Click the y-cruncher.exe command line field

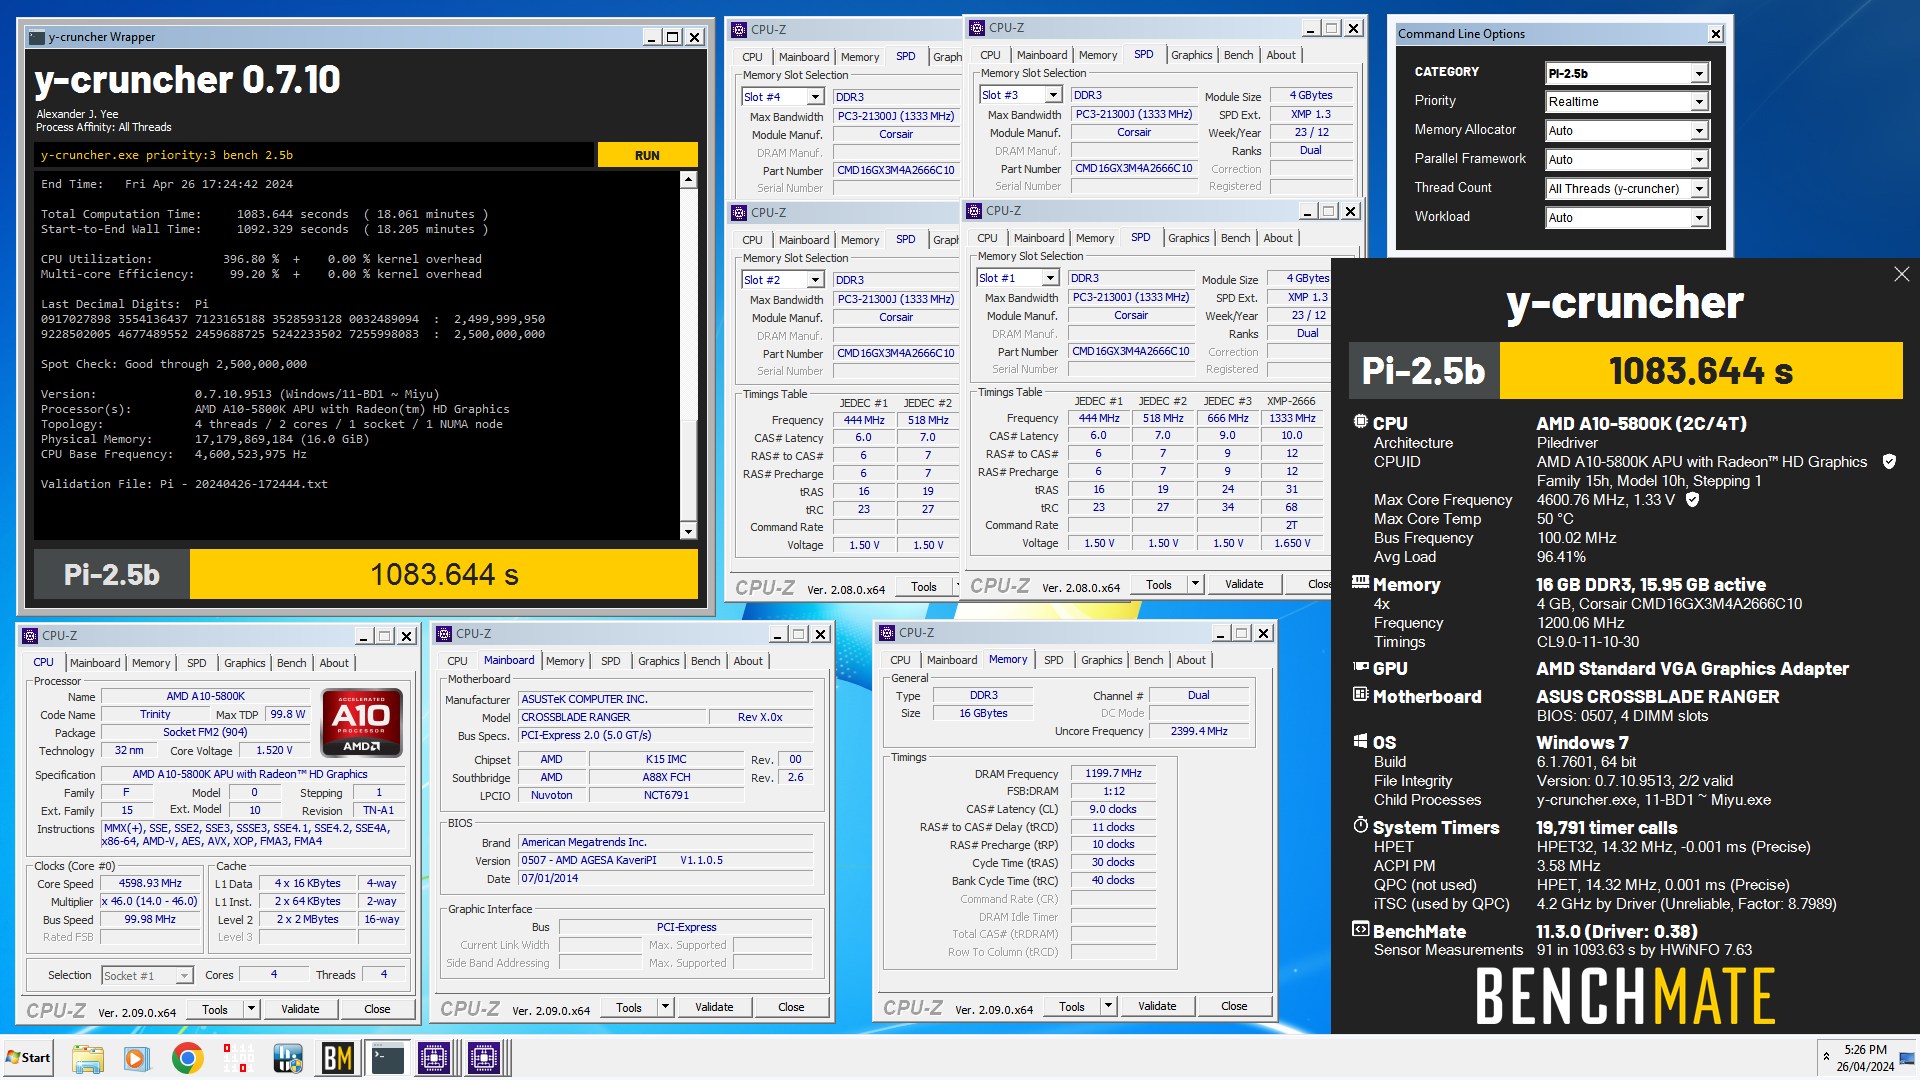316,155
